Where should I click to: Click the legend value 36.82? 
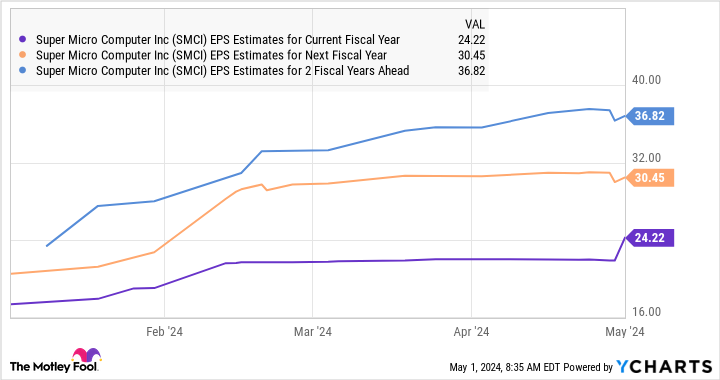point(472,71)
